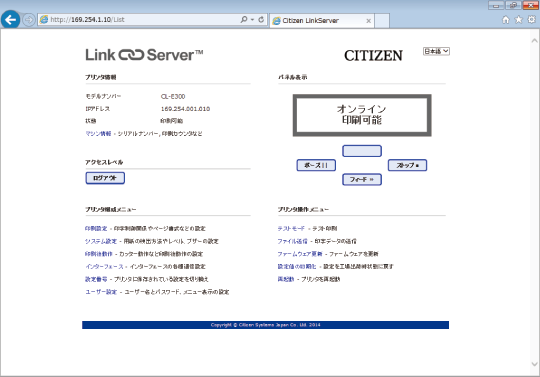Viewport: 540px width, 377px height.
Task: Click the ストップ stop panel button
Action: pyautogui.click(x=407, y=165)
